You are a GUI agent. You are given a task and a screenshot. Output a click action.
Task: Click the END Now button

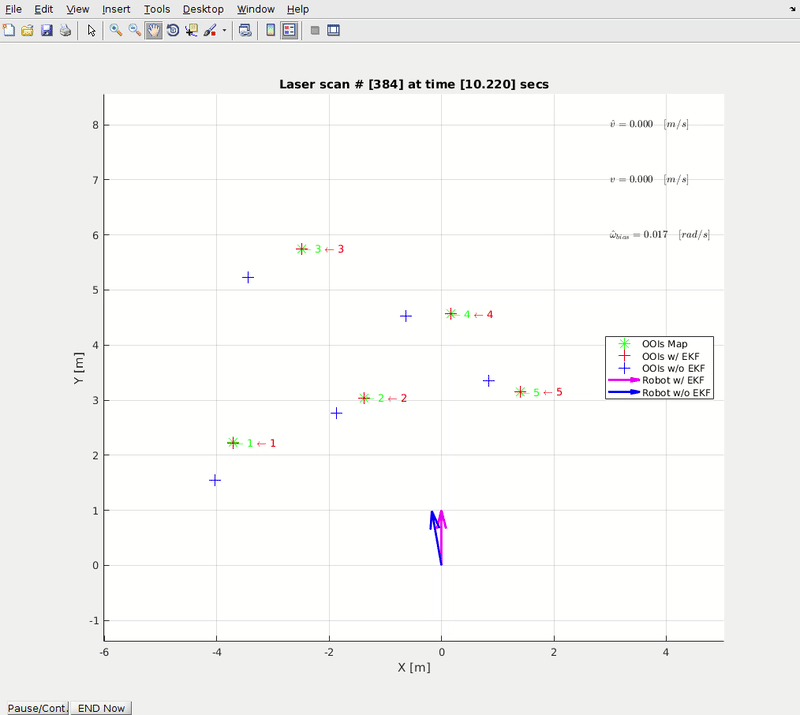pyautogui.click(x=101, y=708)
